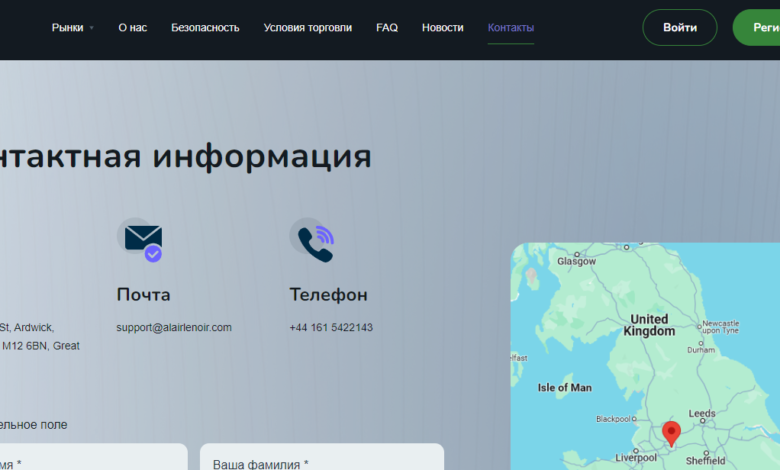Image resolution: width=780 pixels, height=470 pixels.
Task: Click the Glasgow label on the map
Action: tap(577, 261)
